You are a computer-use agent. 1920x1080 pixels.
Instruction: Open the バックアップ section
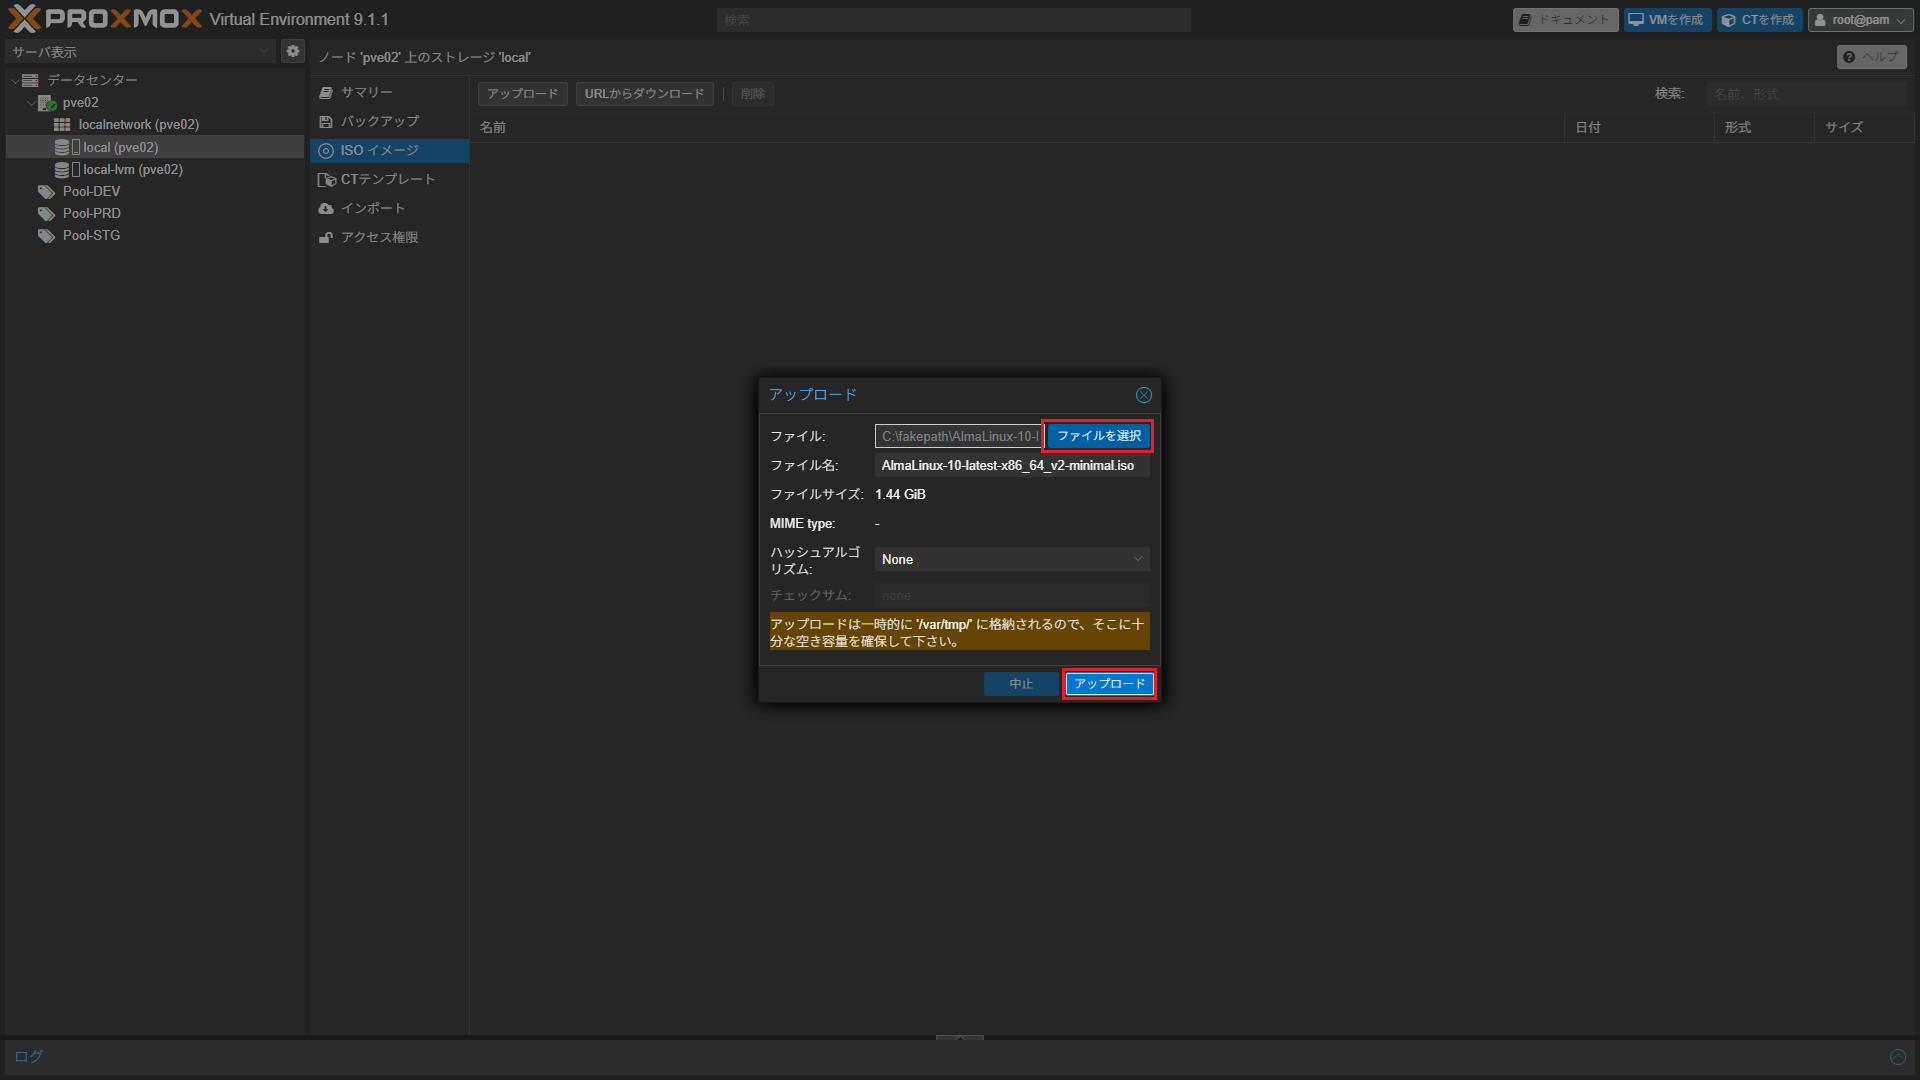379,122
